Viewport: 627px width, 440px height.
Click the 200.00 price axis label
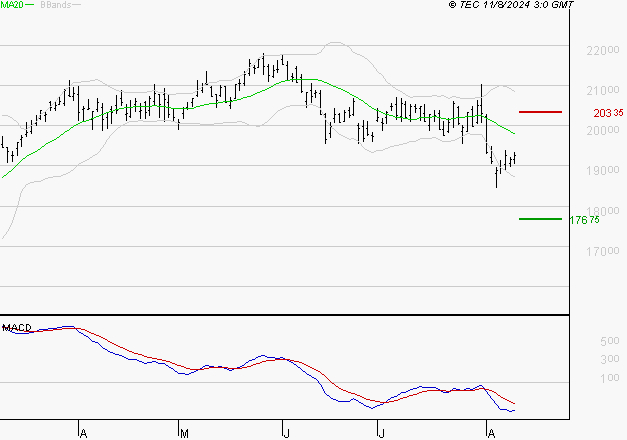[x=603, y=130]
